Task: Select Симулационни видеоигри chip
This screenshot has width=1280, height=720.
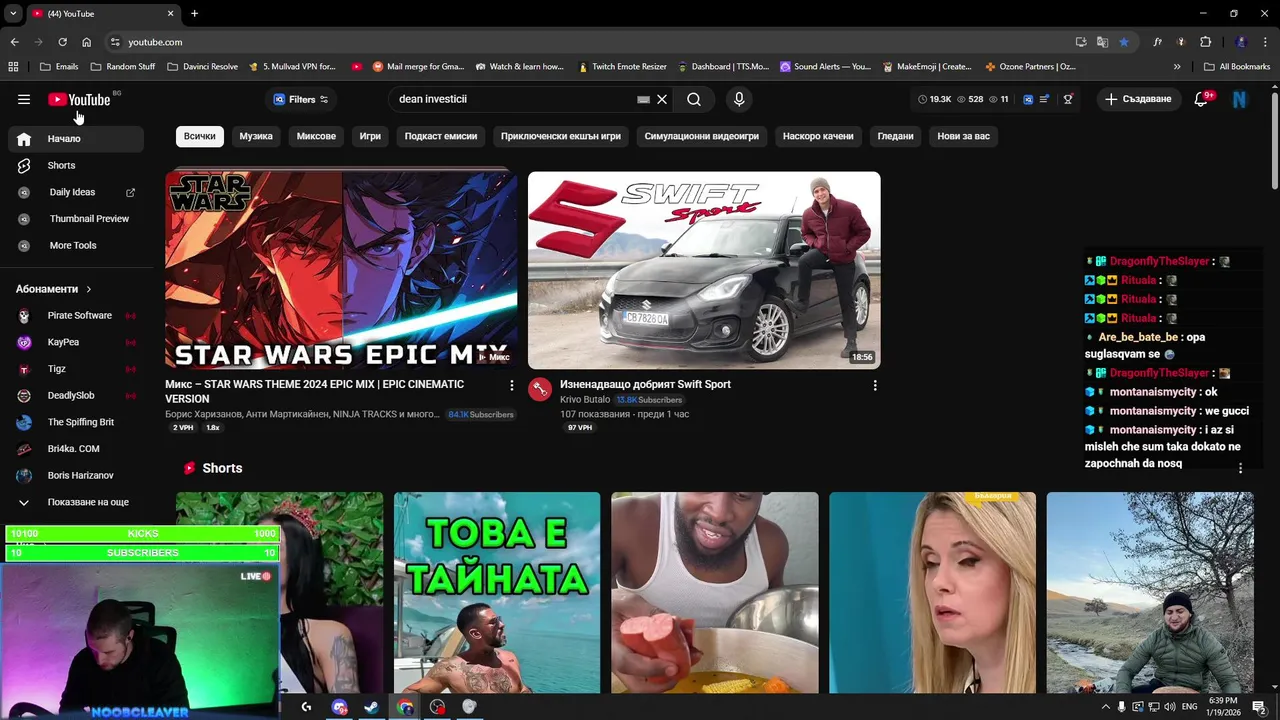Action: (701, 136)
